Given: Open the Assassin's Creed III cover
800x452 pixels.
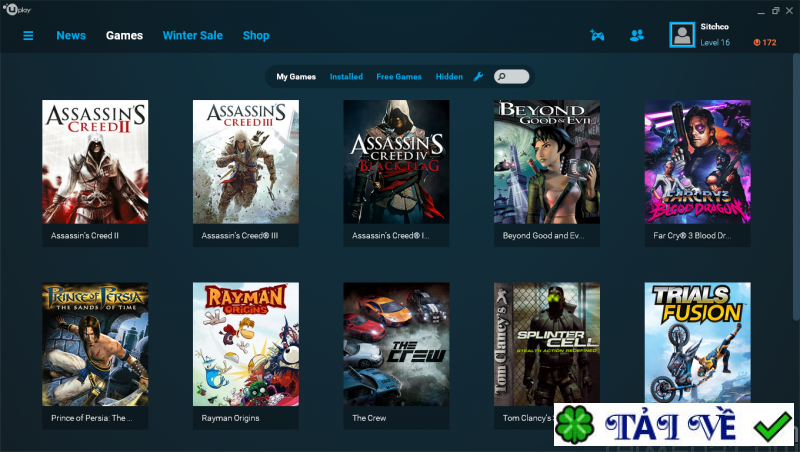Looking at the screenshot, I should (245, 162).
